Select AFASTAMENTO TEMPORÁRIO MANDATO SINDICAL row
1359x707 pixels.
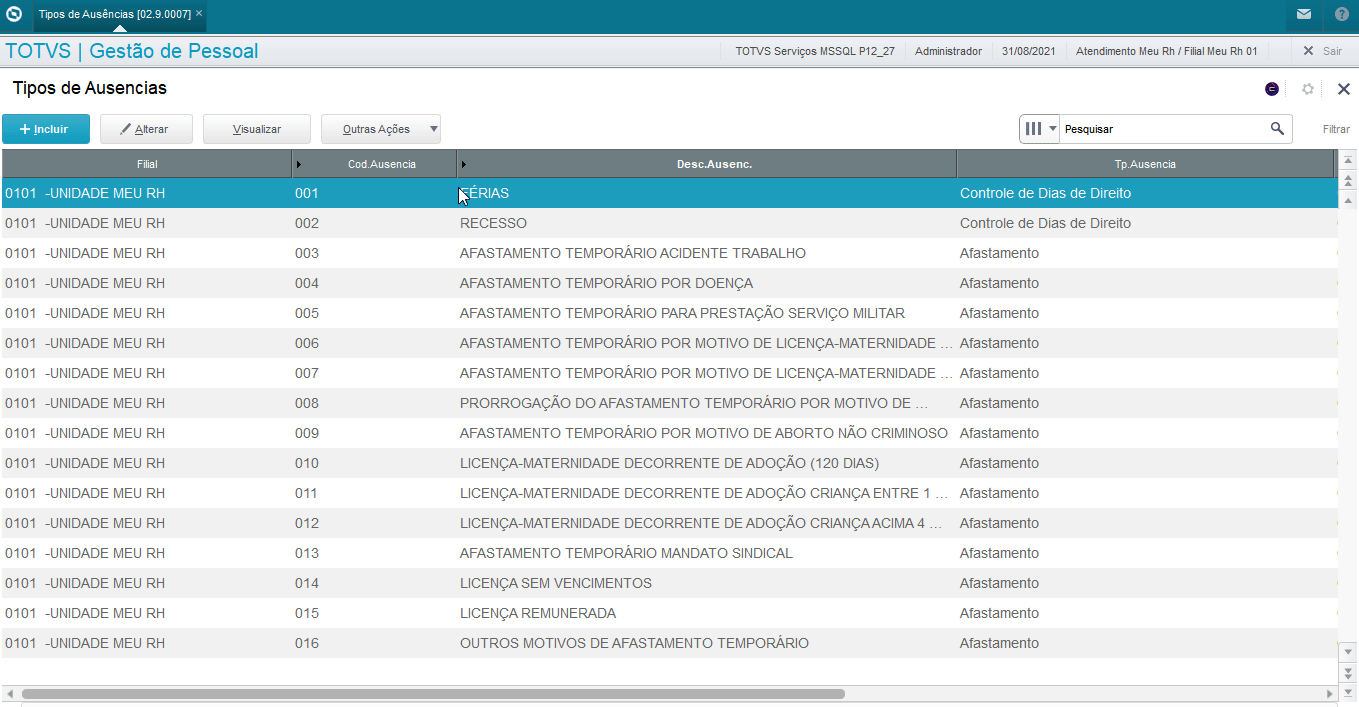[x=669, y=553]
